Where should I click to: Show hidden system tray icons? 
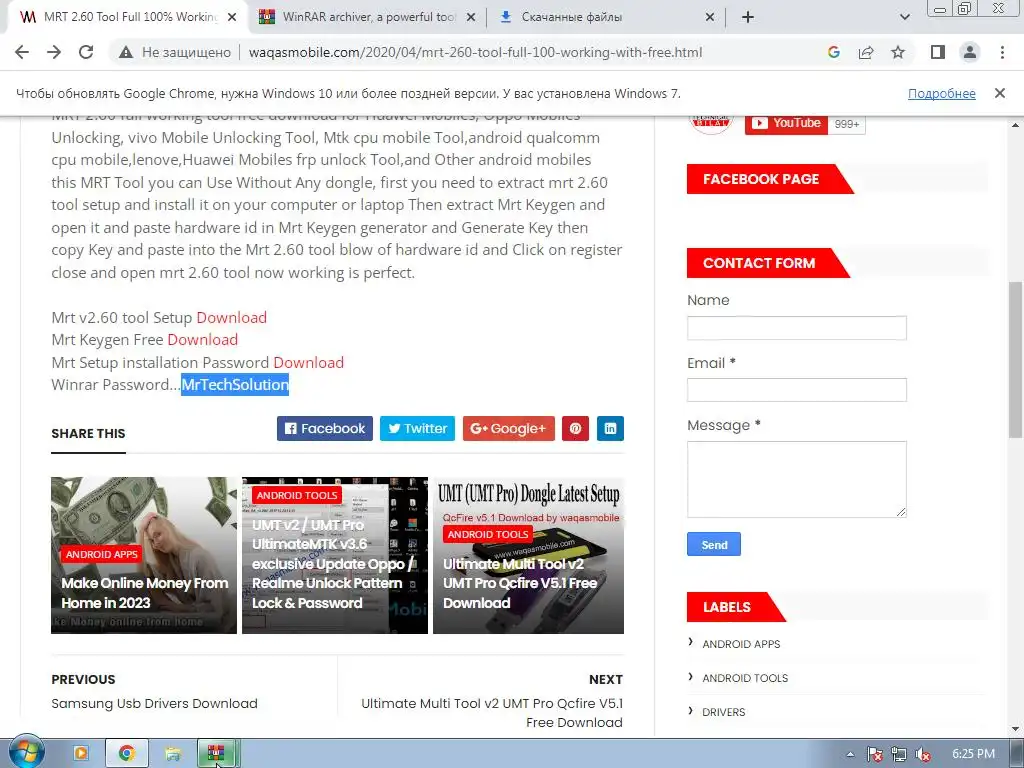[x=850, y=754]
